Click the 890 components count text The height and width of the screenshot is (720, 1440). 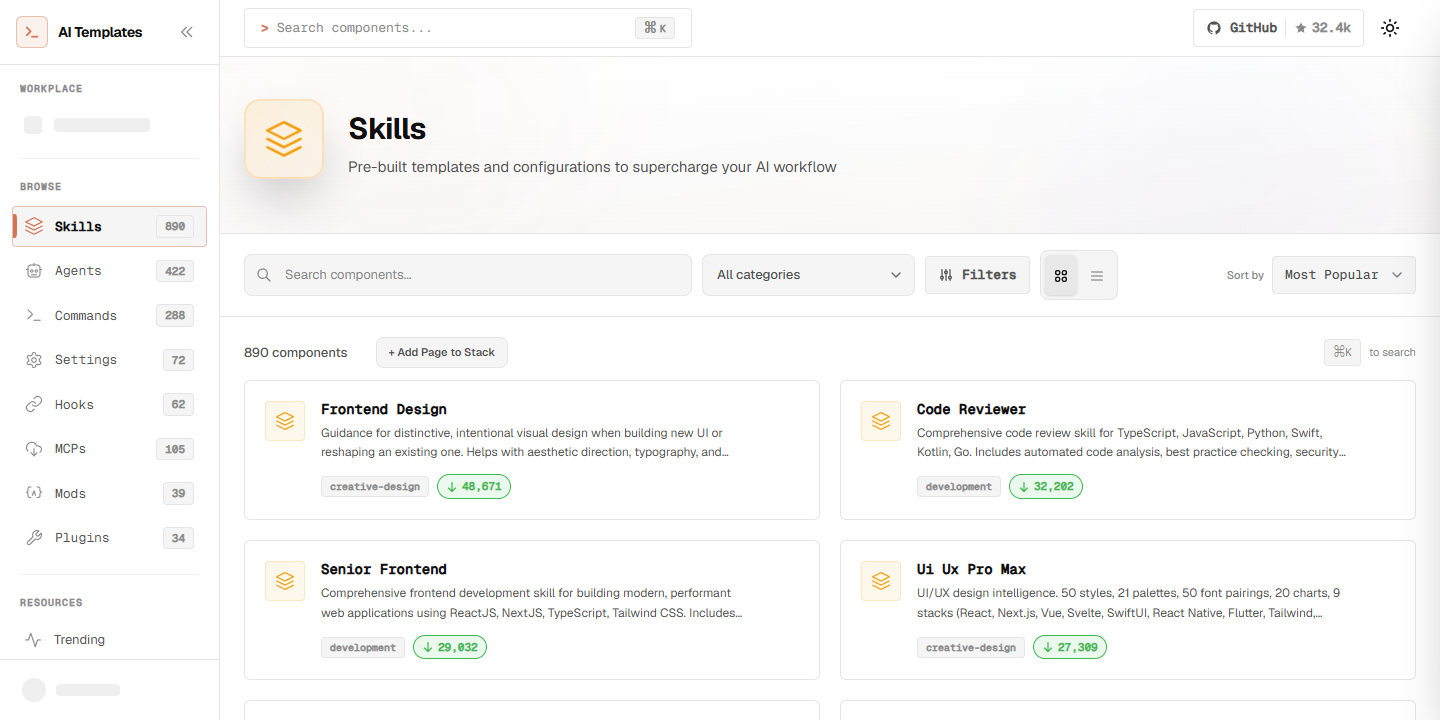point(296,353)
